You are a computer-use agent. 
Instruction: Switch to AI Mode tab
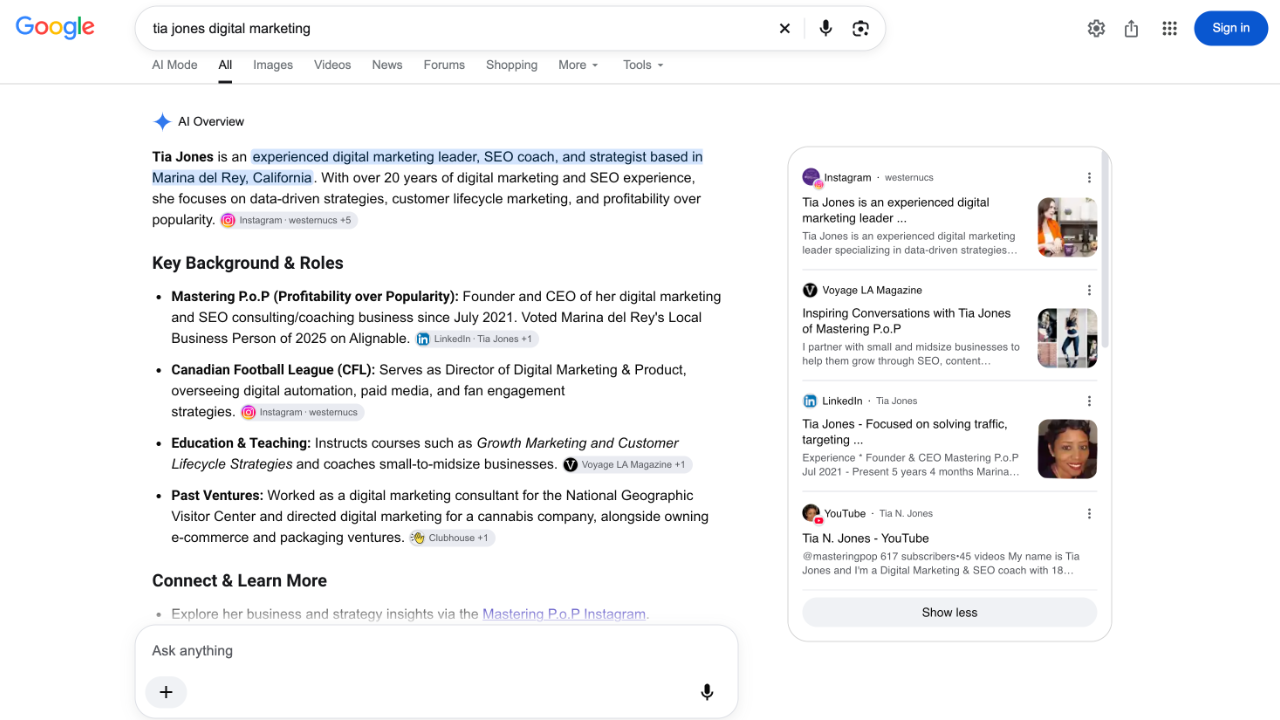click(175, 65)
